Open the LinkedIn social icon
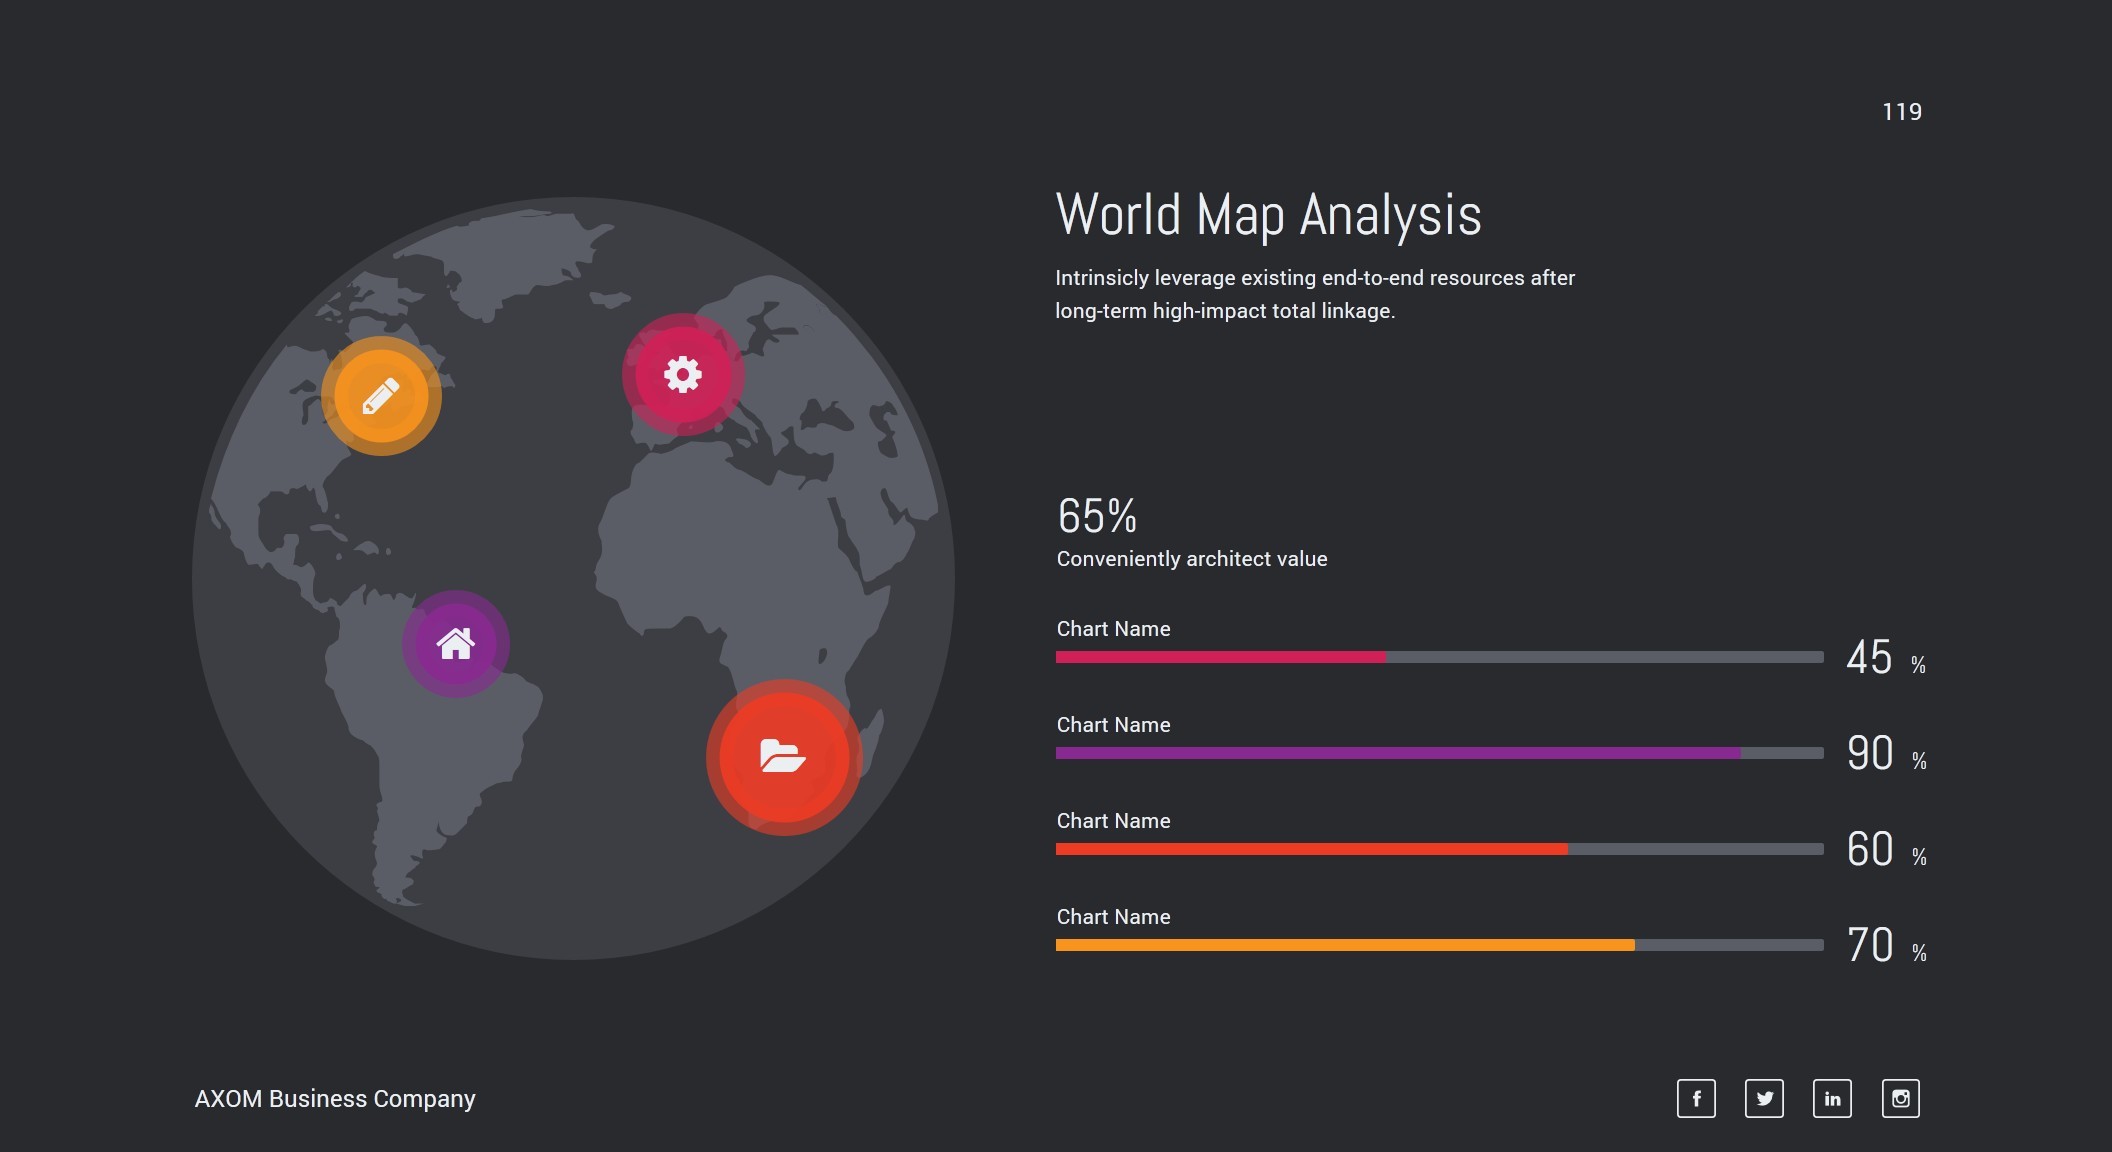This screenshot has height=1152, width=2112. click(x=1832, y=1098)
